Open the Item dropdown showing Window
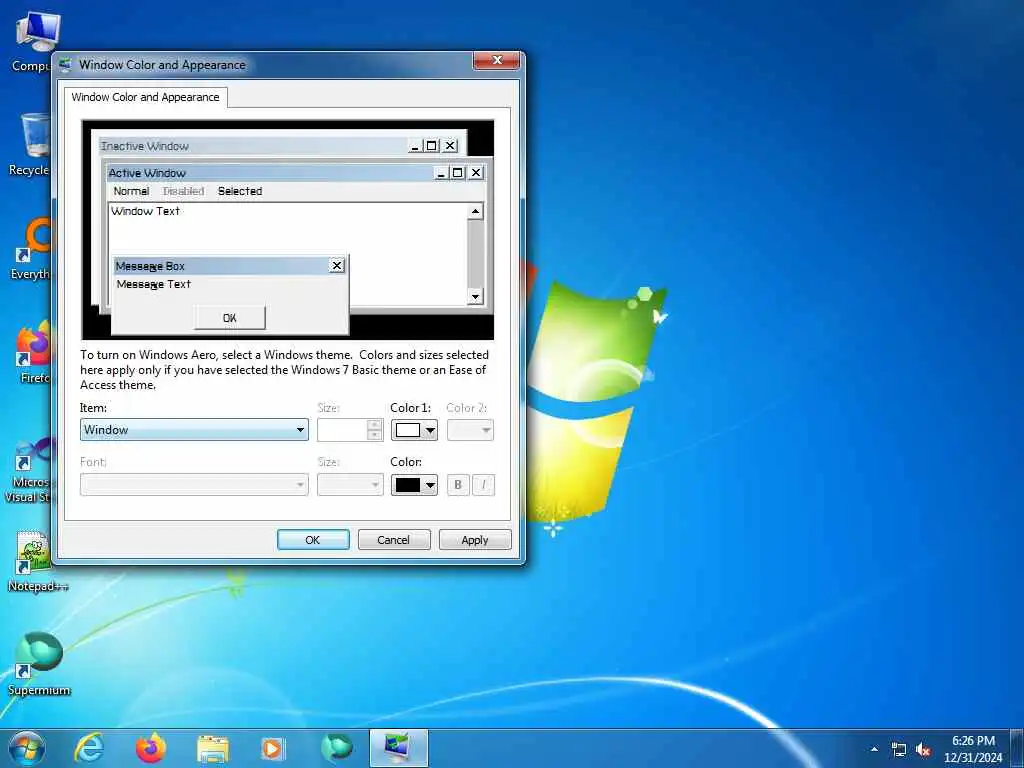 point(194,430)
